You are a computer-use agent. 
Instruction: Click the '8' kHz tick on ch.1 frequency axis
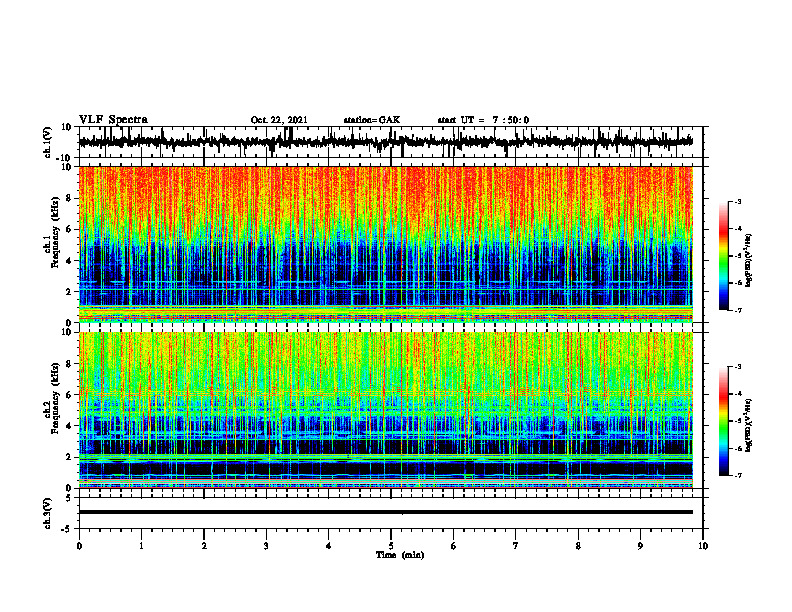69,198
